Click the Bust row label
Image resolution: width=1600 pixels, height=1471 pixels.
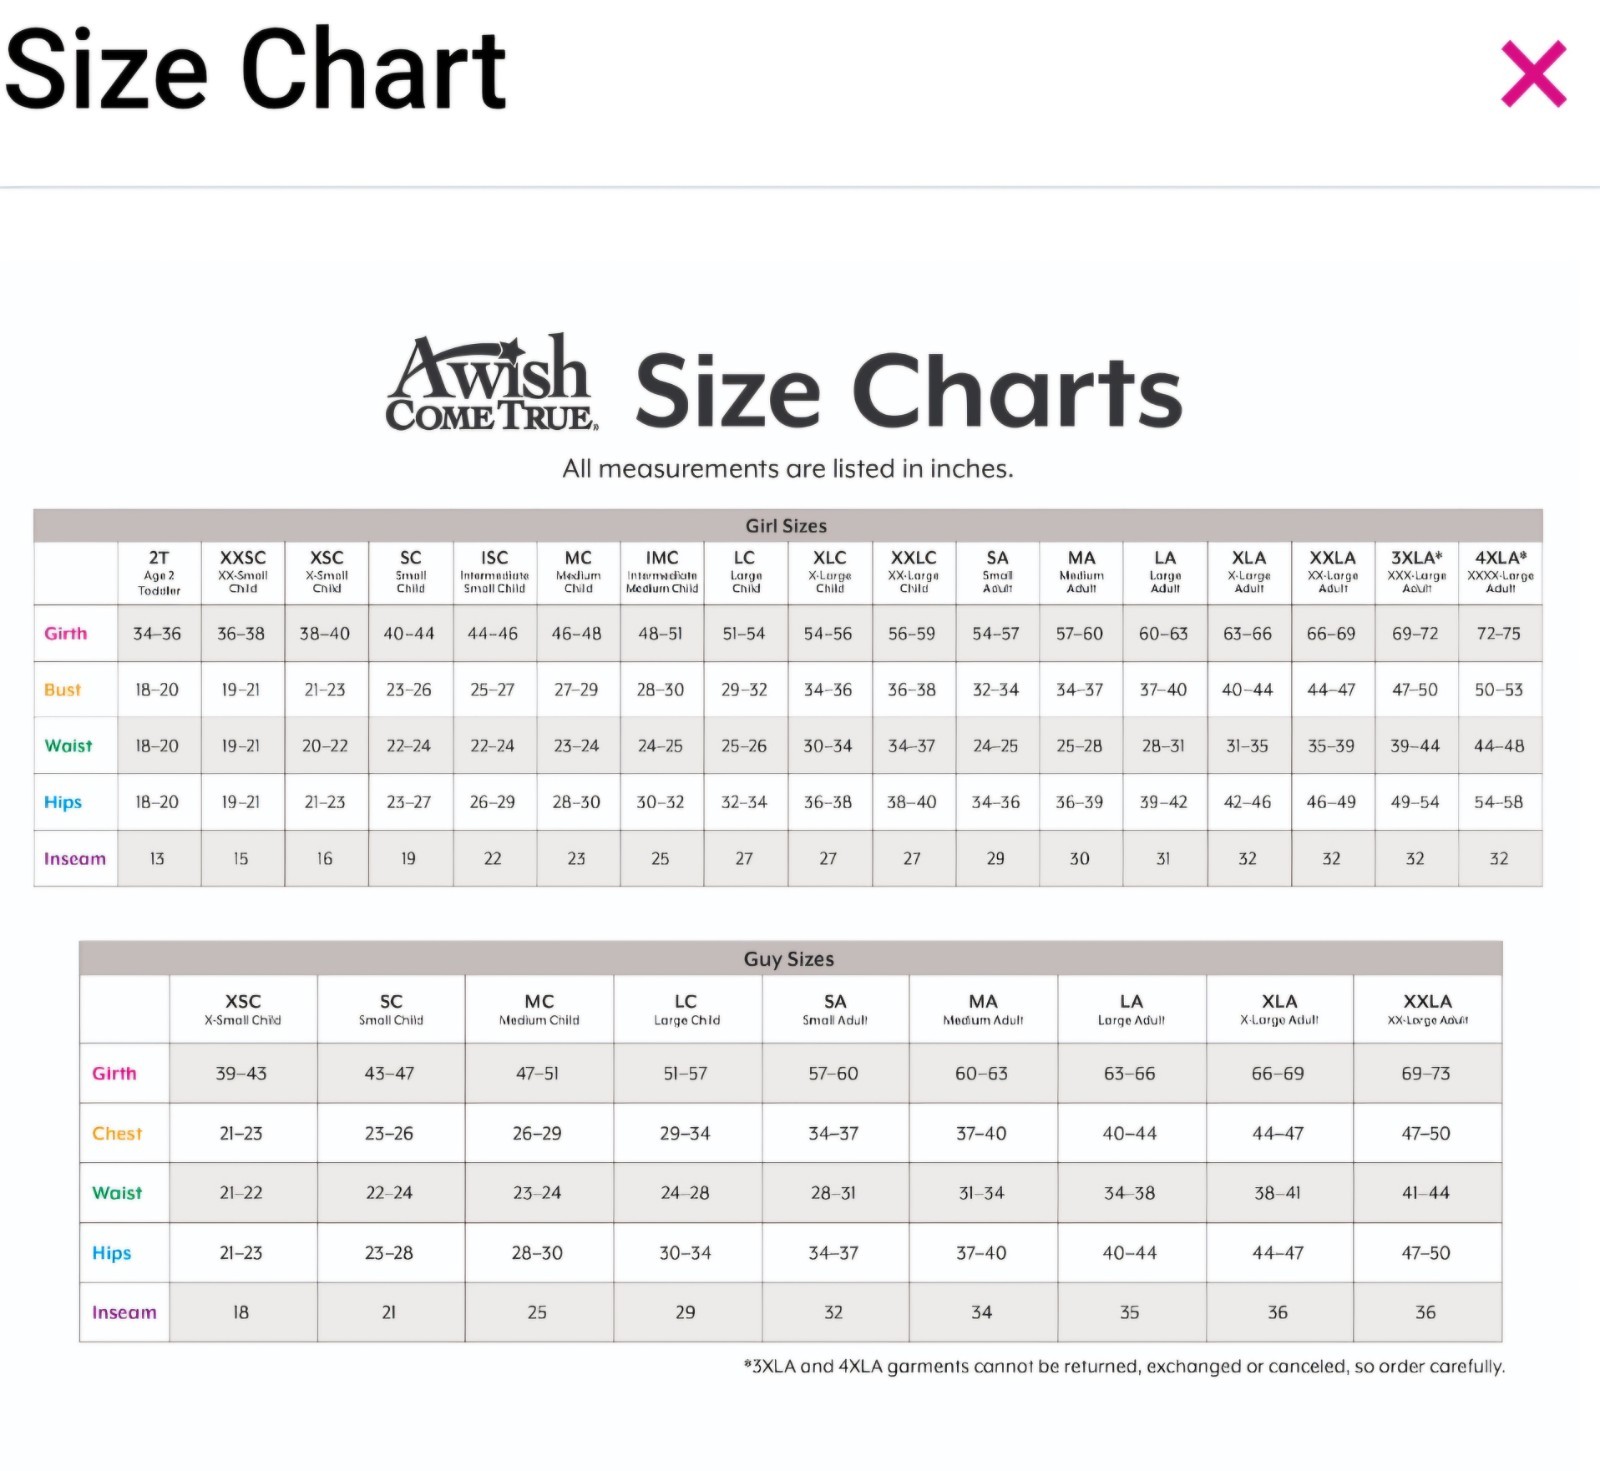(x=62, y=689)
